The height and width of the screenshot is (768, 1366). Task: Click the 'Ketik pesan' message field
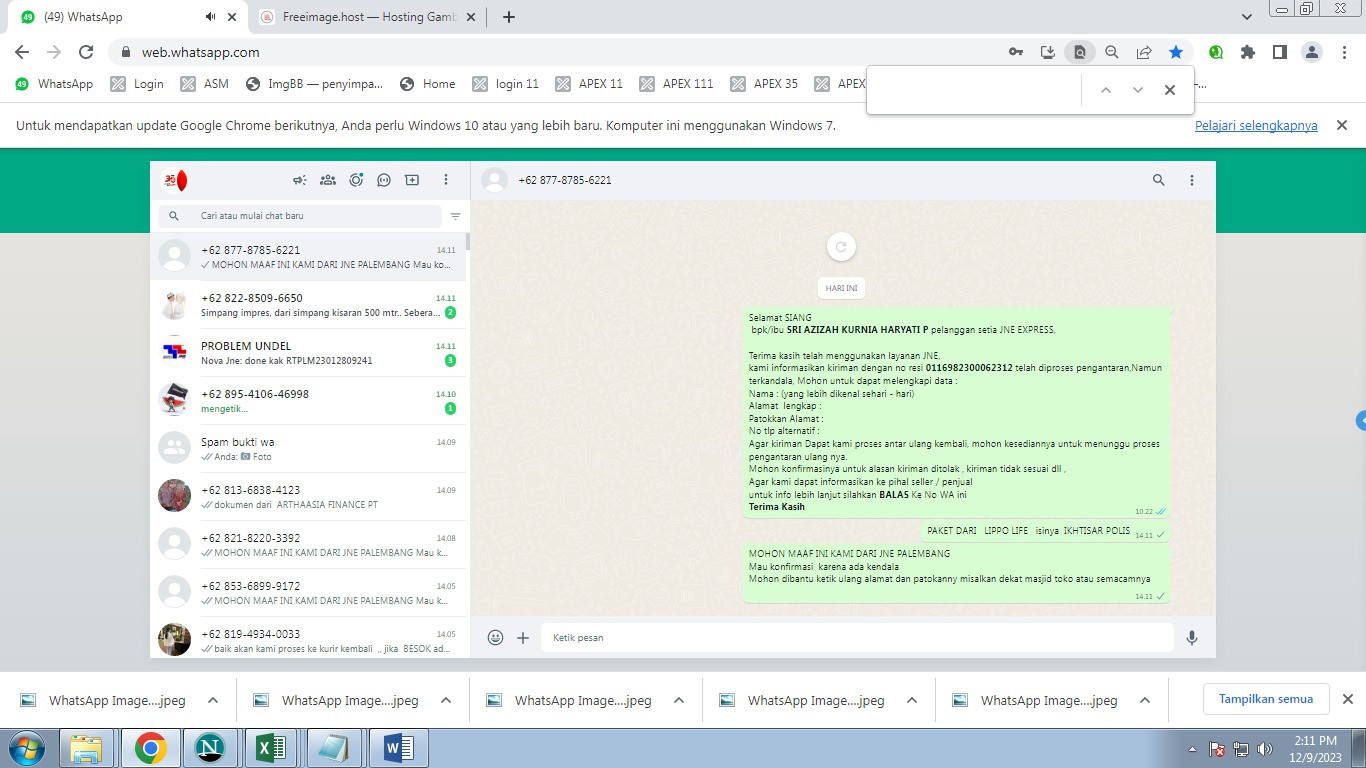pos(857,637)
